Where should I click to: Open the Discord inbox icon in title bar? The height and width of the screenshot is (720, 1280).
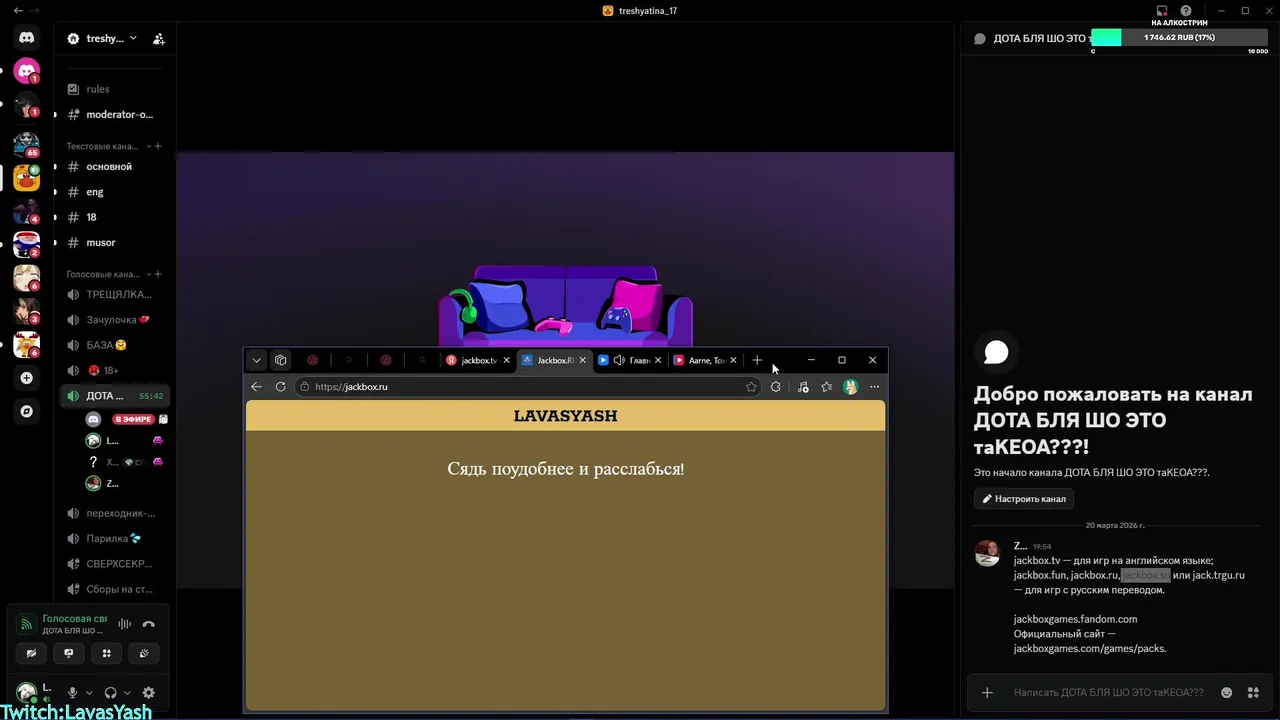[x=1162, y=11]
